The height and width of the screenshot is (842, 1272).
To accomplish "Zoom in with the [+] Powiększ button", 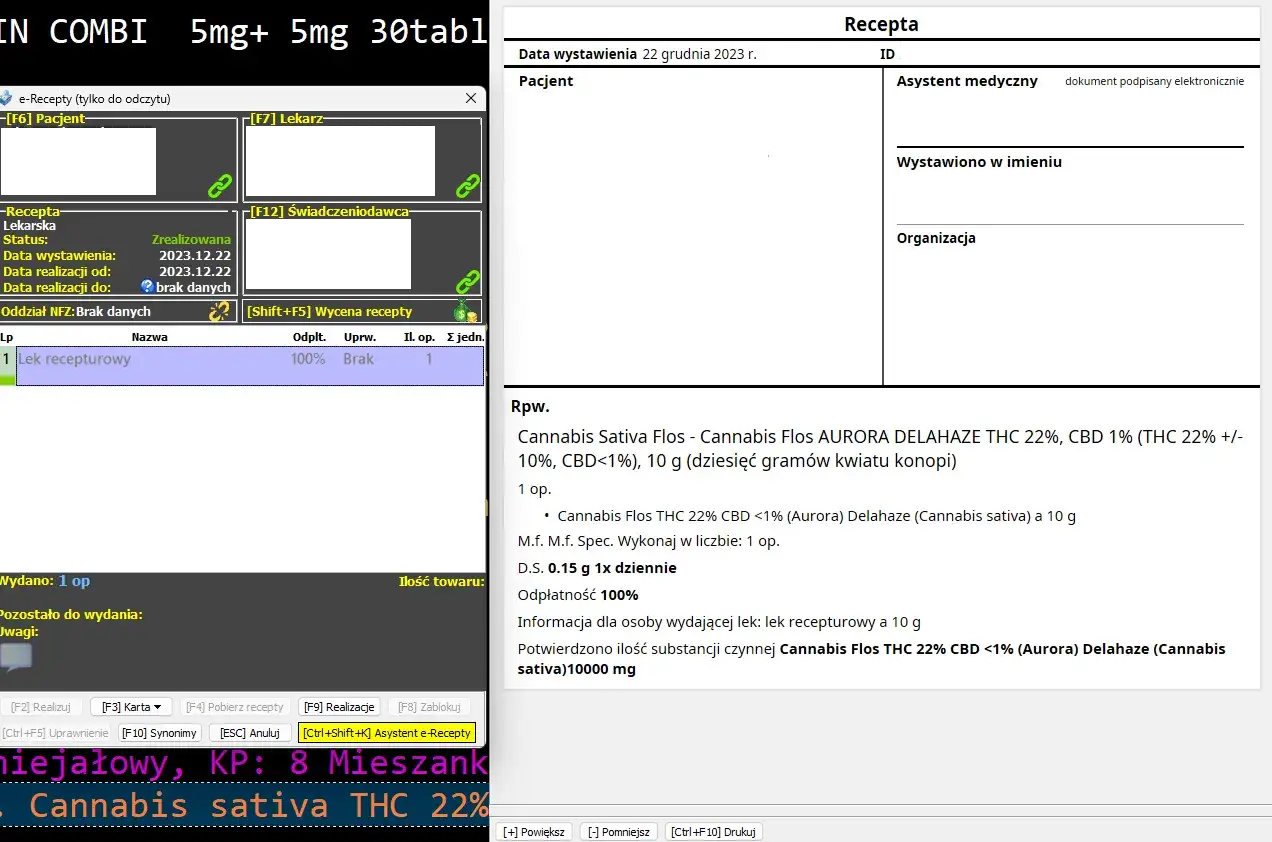I will point(534,832).
